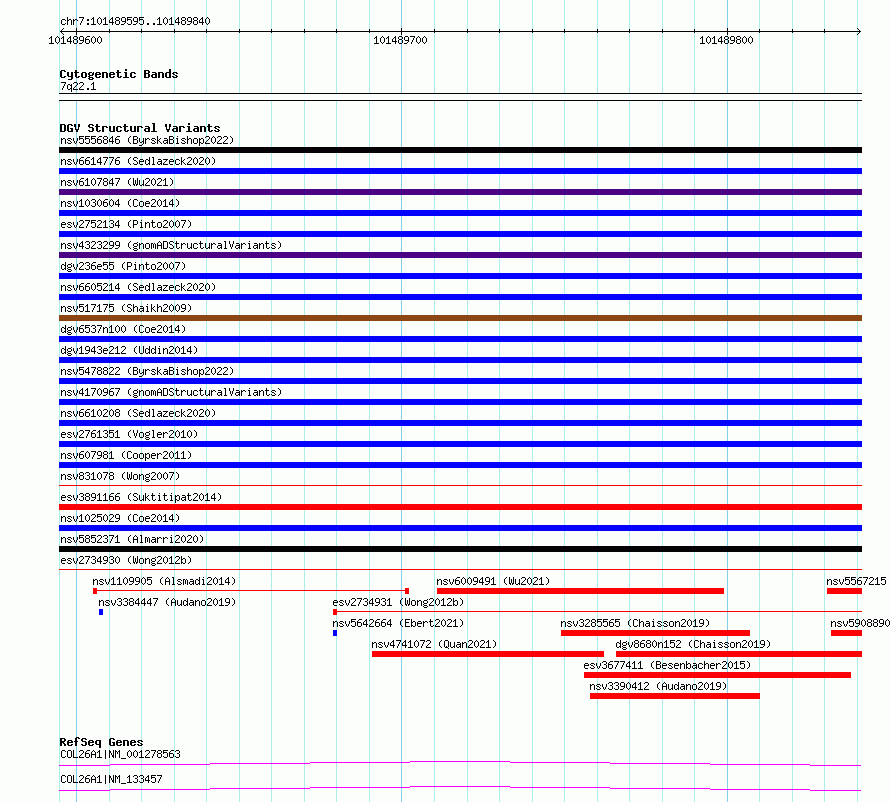This screenshot has height=802, width=890.
Task: Click esv2752134 (Pinto2007) label
Action: (126, 224)
